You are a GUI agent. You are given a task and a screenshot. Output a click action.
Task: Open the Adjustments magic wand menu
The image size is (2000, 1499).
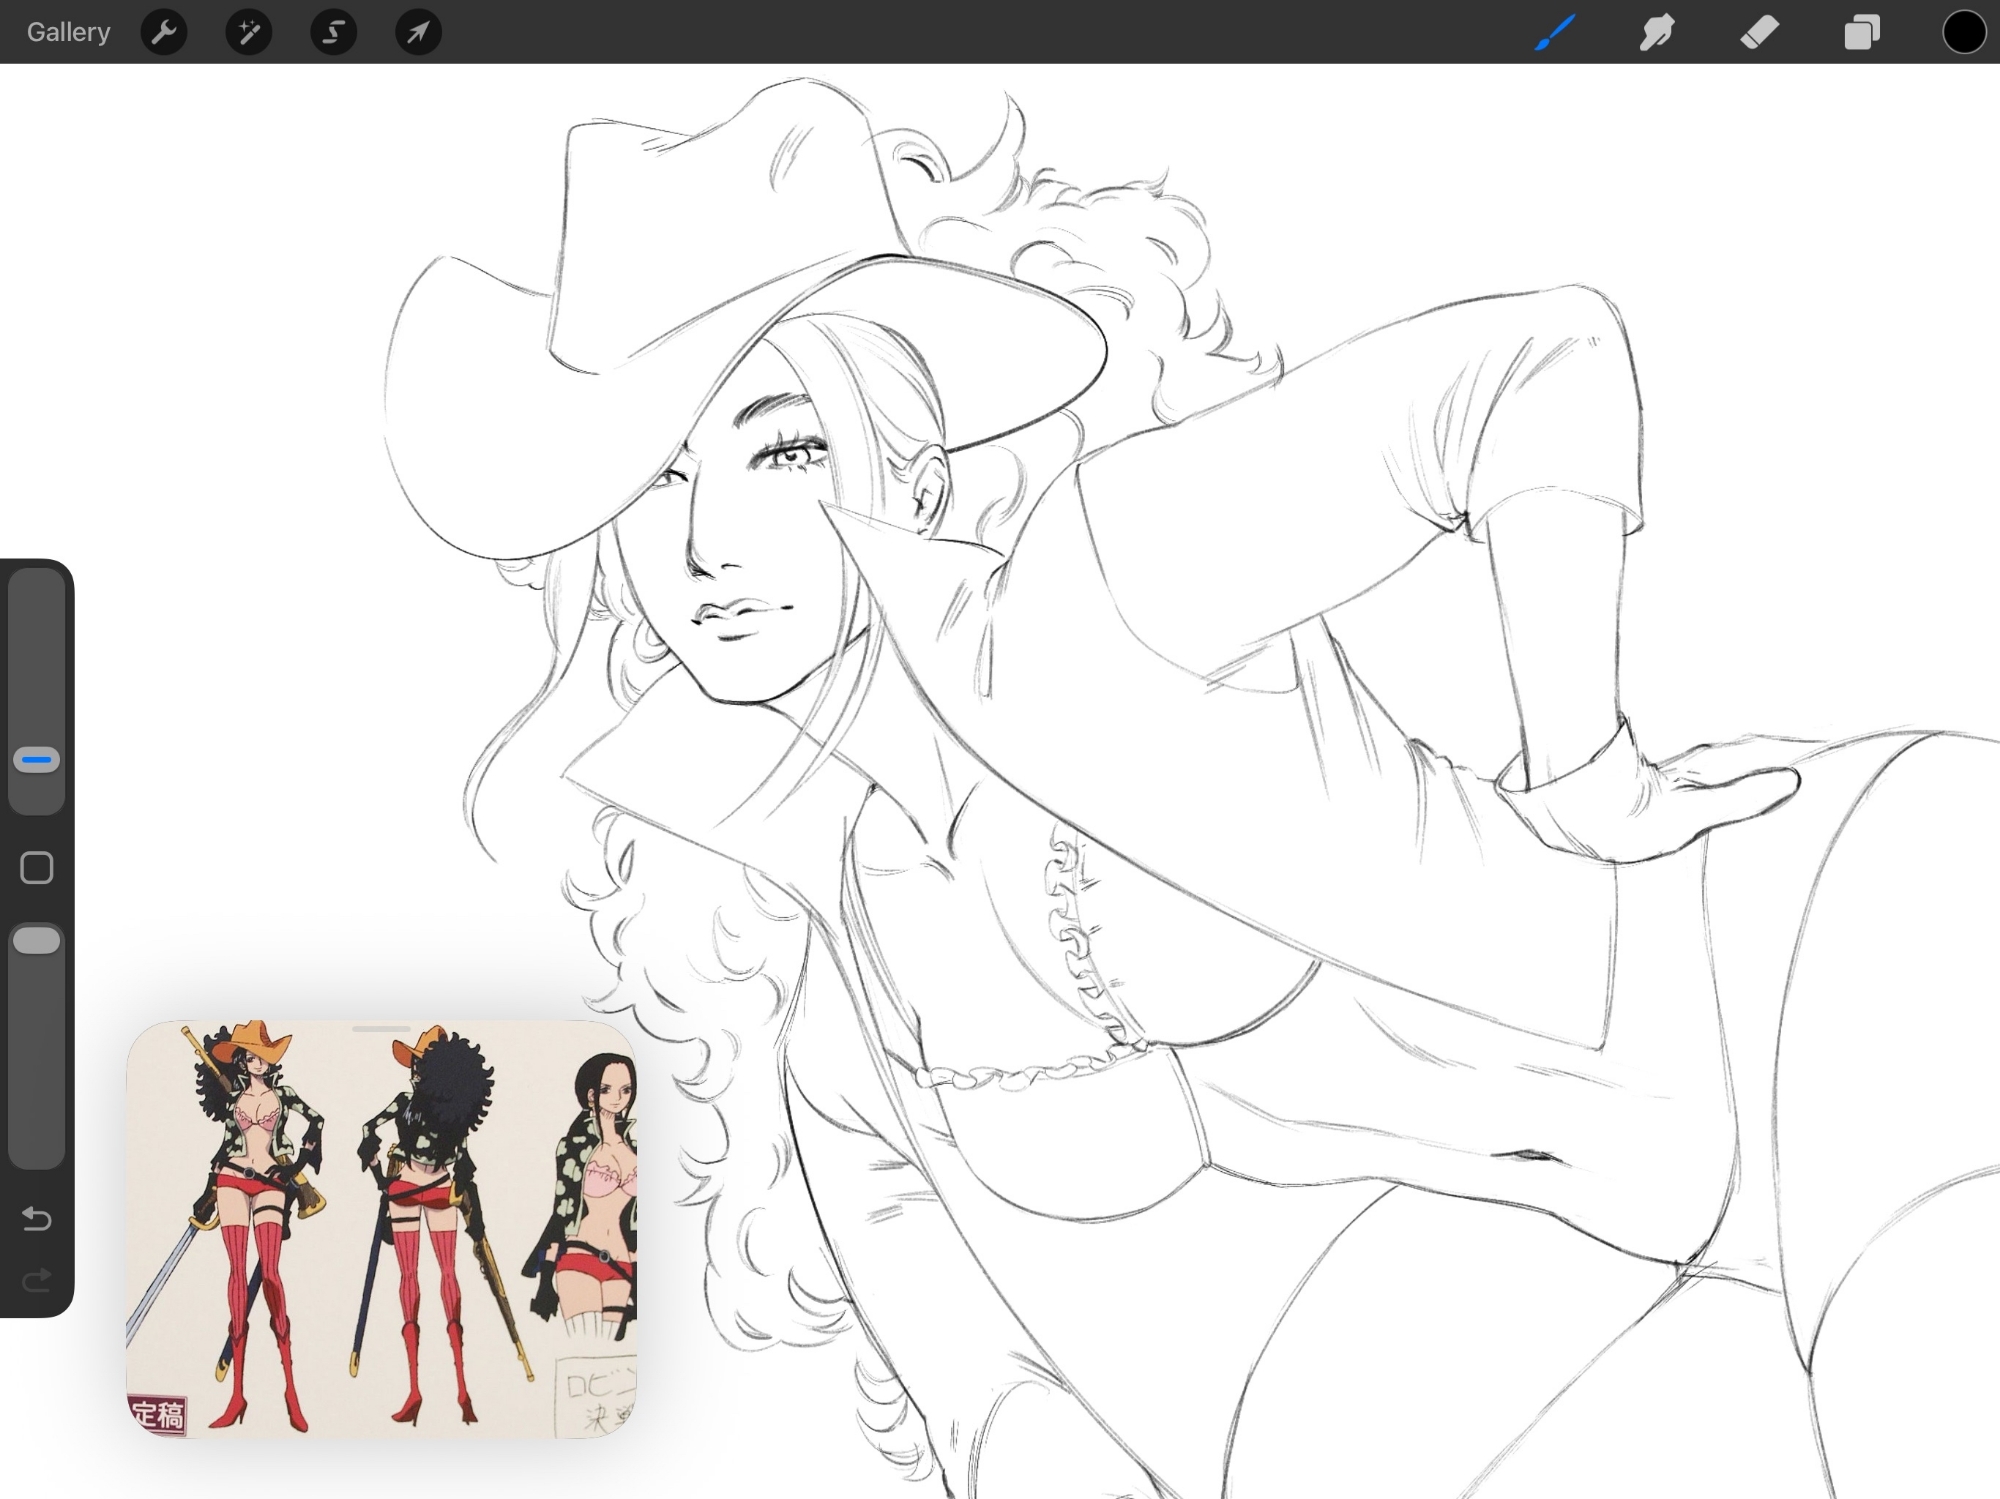pos(249,32)
